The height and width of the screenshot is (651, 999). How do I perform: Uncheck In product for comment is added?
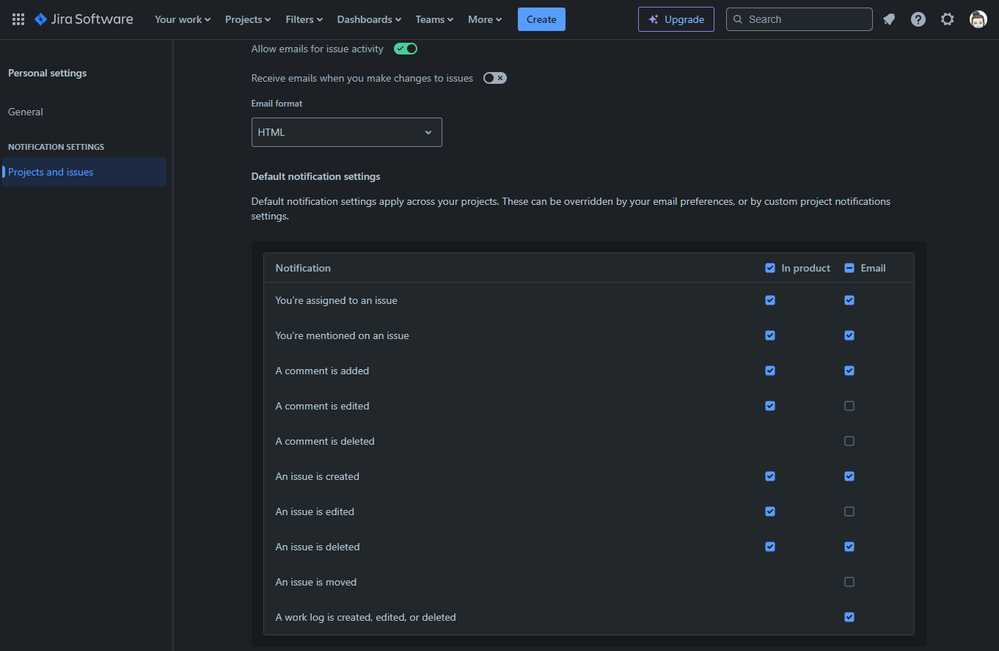pyautogui.click(x=770, y=371)
